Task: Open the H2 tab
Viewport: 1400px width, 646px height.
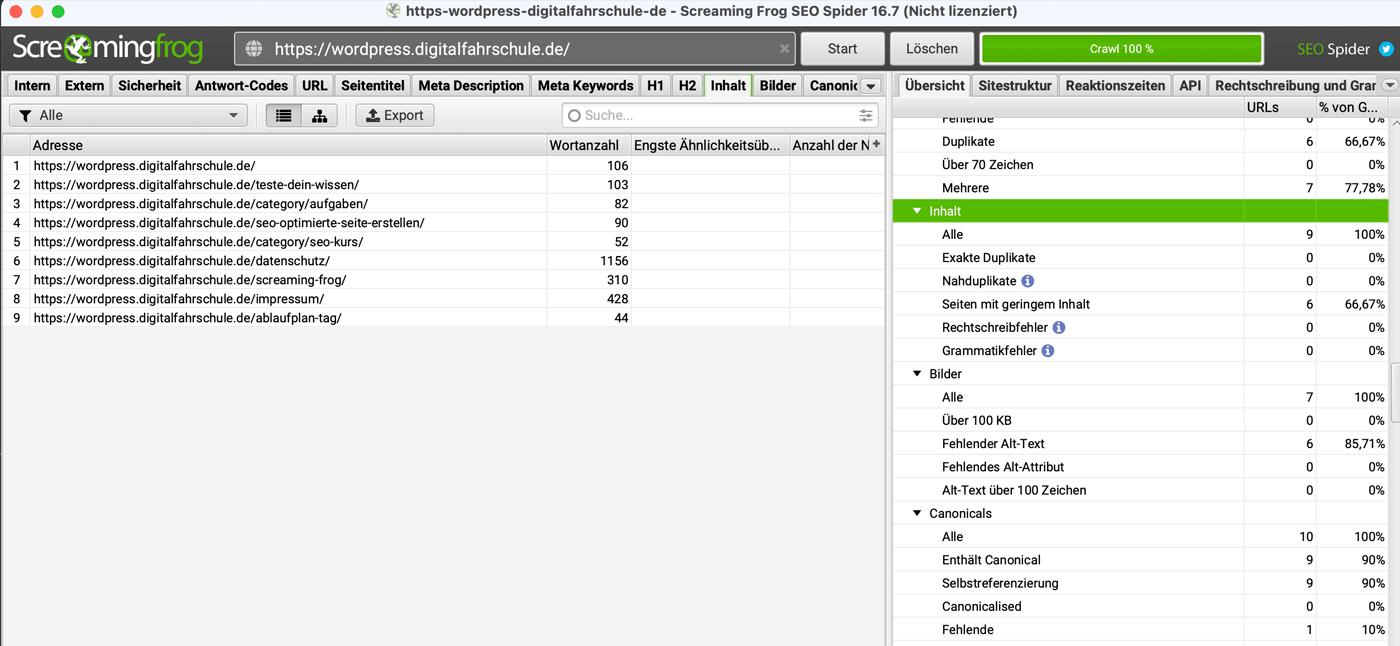Action: click(687, 85)
